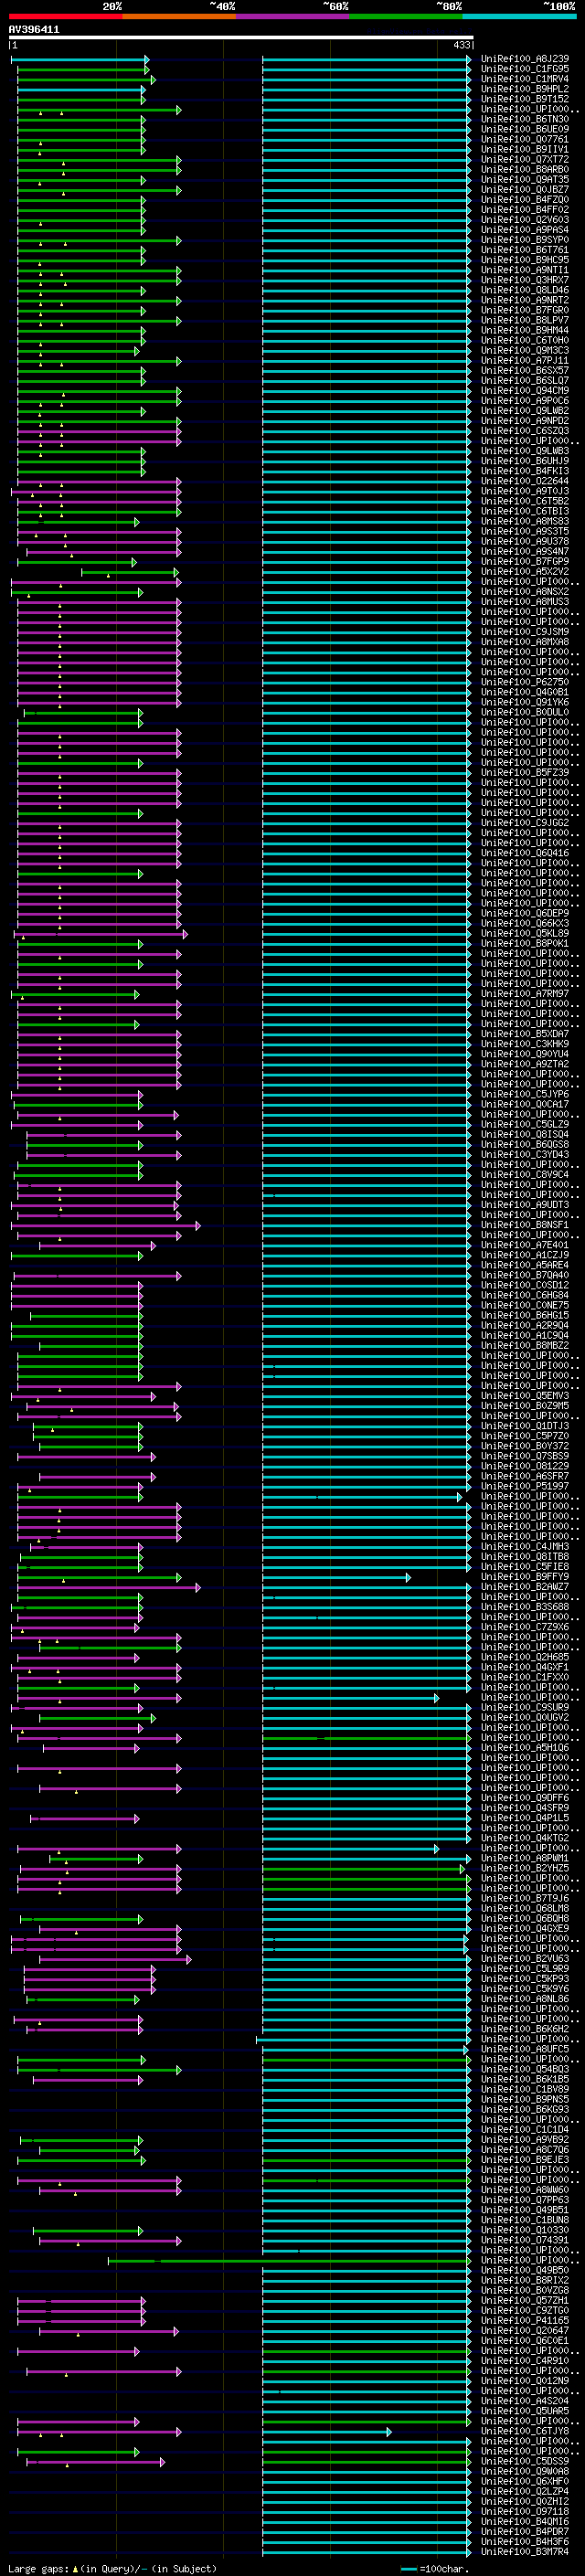The height and width of the screenshot is (2576, 585).
Task: Pick the UniRef100_Q6XHF0 hit name
Action: coord(525,2481)
